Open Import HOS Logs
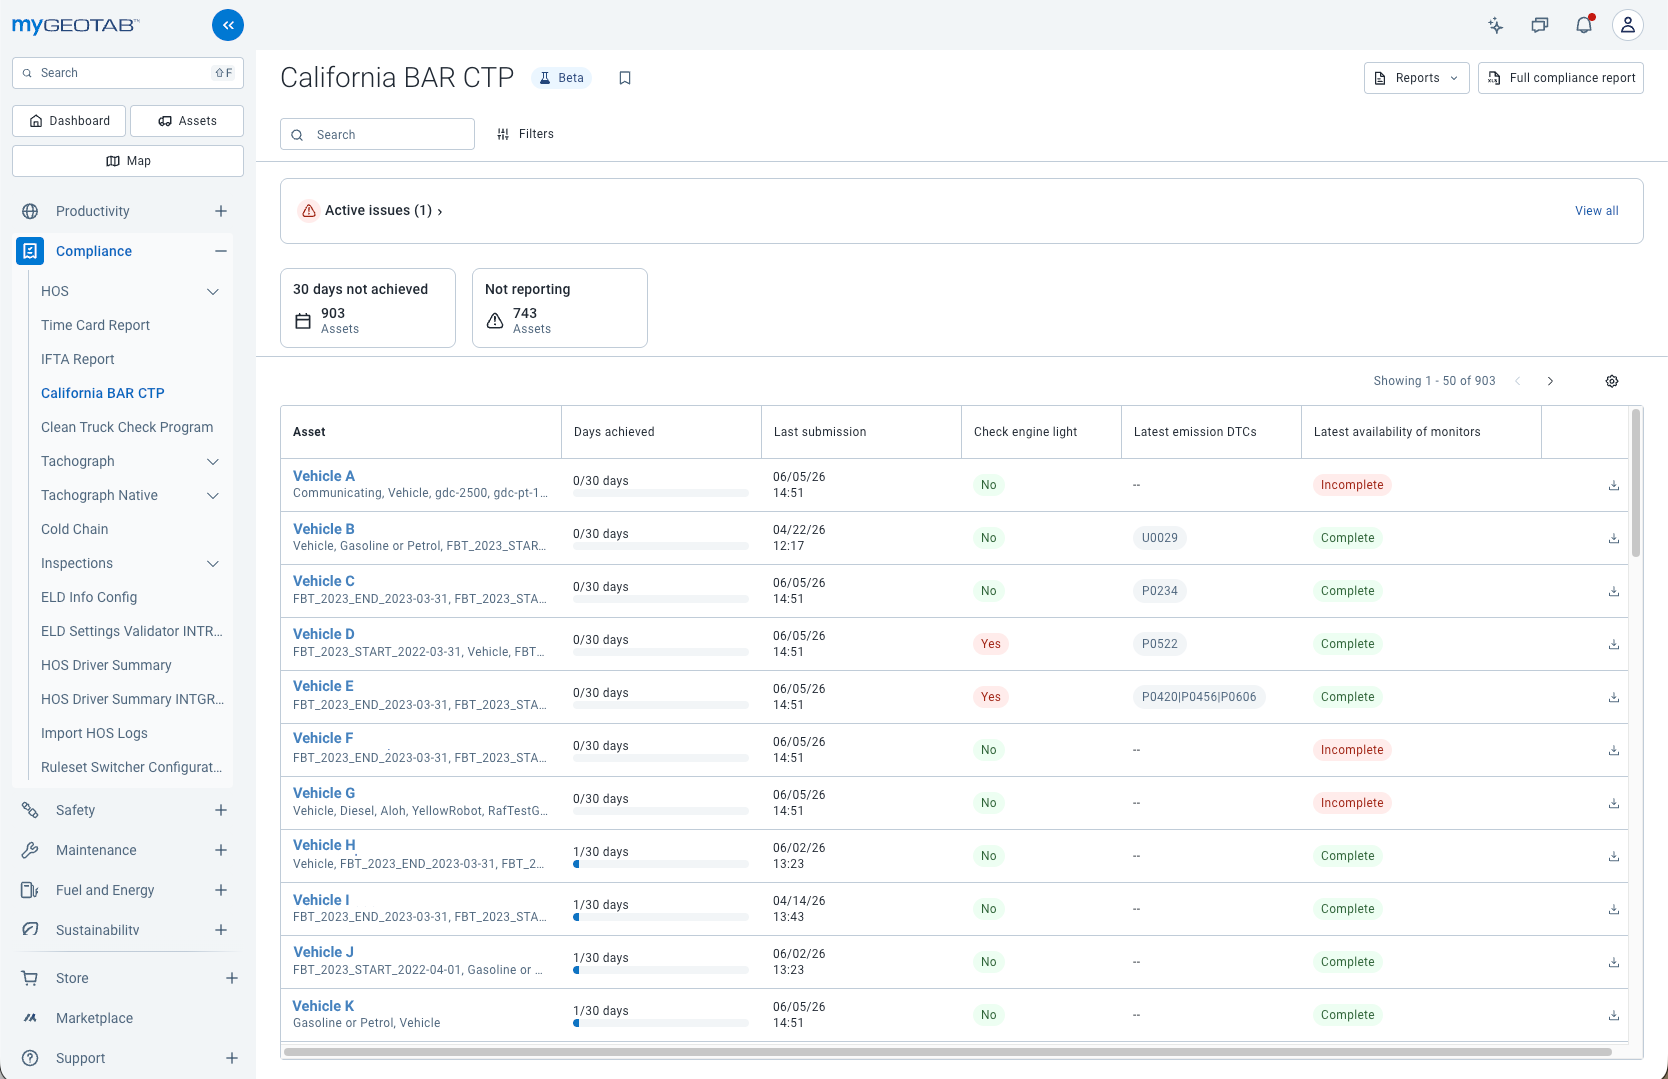Image resolution: width=1668 pixels, height=1079 pixels. point(94,733)
